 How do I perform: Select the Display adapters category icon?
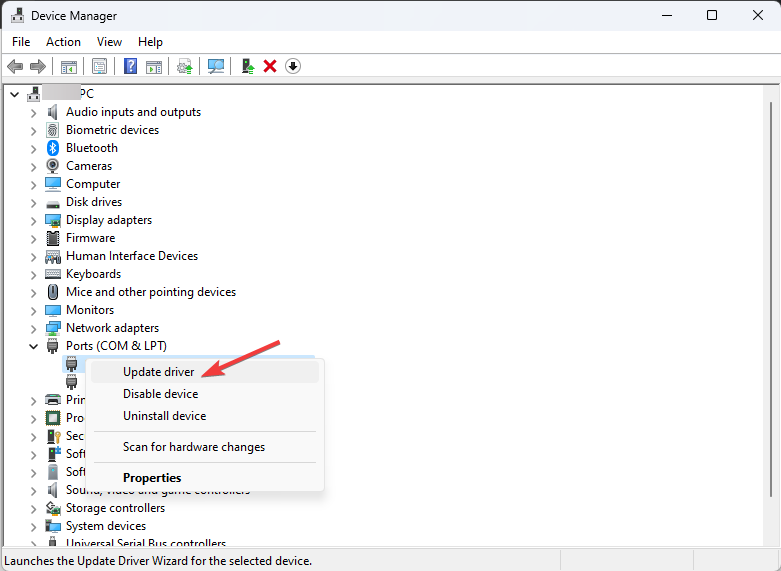tap(53, 220)
